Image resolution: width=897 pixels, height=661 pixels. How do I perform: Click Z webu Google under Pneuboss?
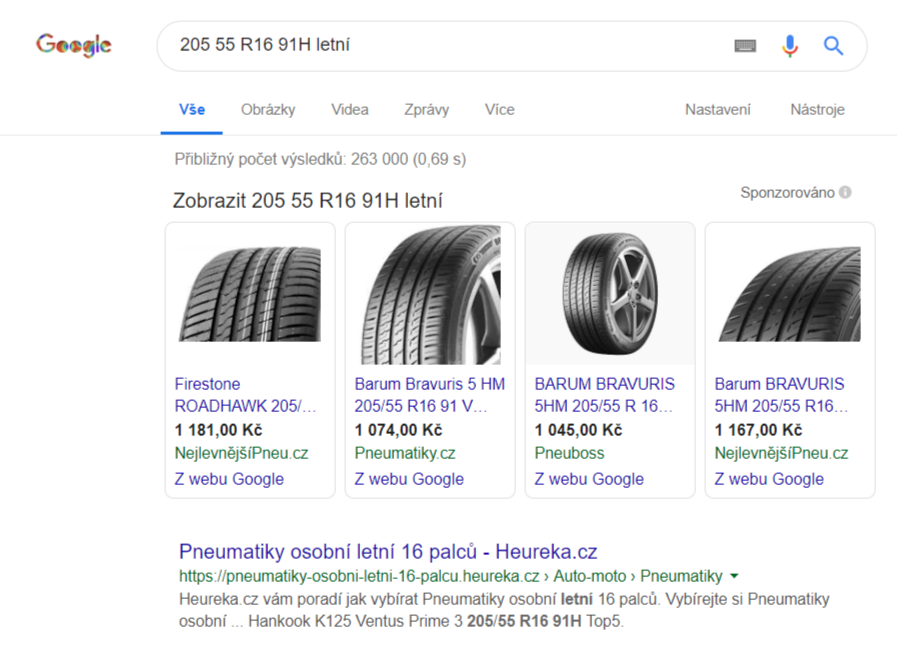[589, 479]
